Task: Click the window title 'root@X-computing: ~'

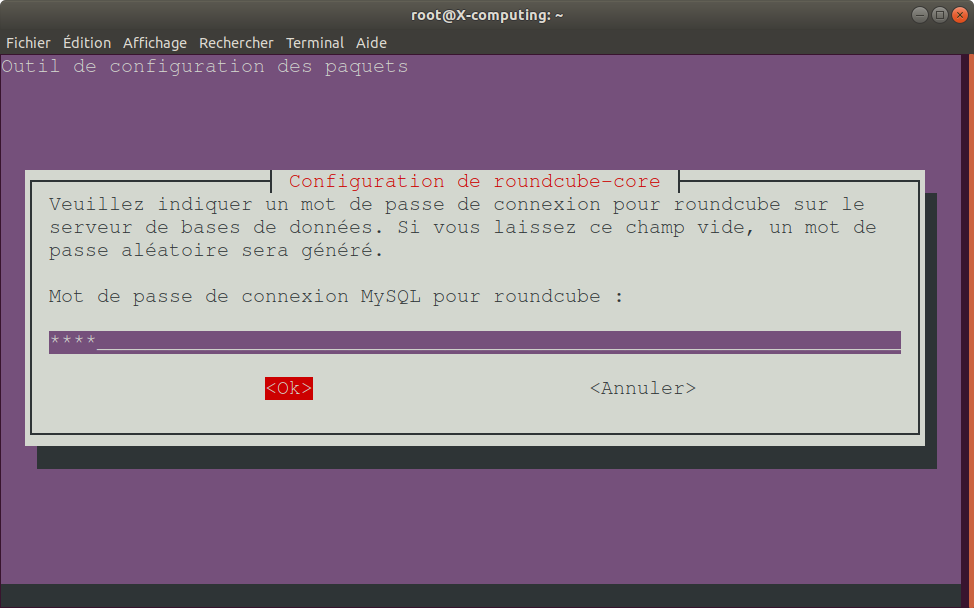Action: tap(487, 15)
